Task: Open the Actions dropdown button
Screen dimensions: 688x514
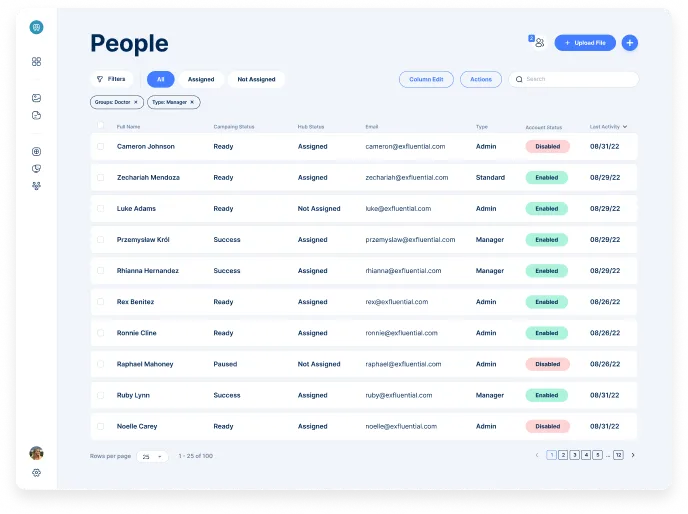Action: click(481, 79)
